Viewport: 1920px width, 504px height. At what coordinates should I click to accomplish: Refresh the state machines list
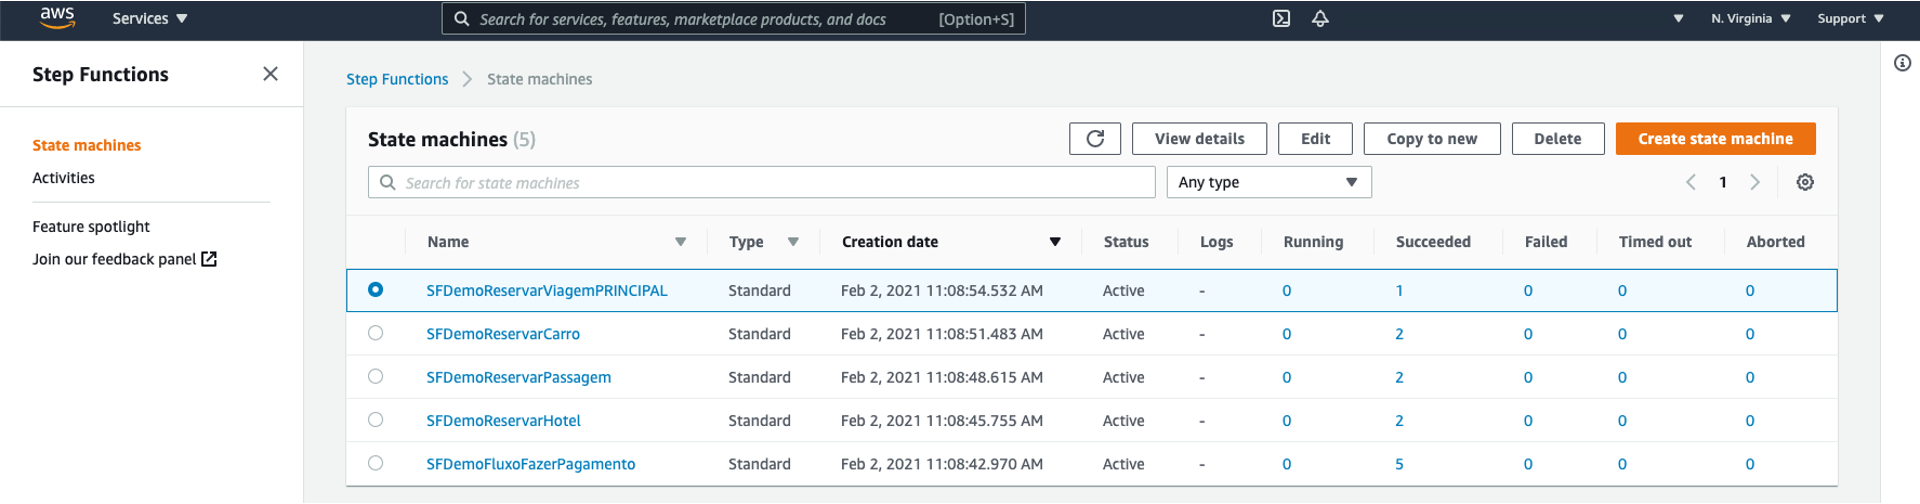[1095, 139]
